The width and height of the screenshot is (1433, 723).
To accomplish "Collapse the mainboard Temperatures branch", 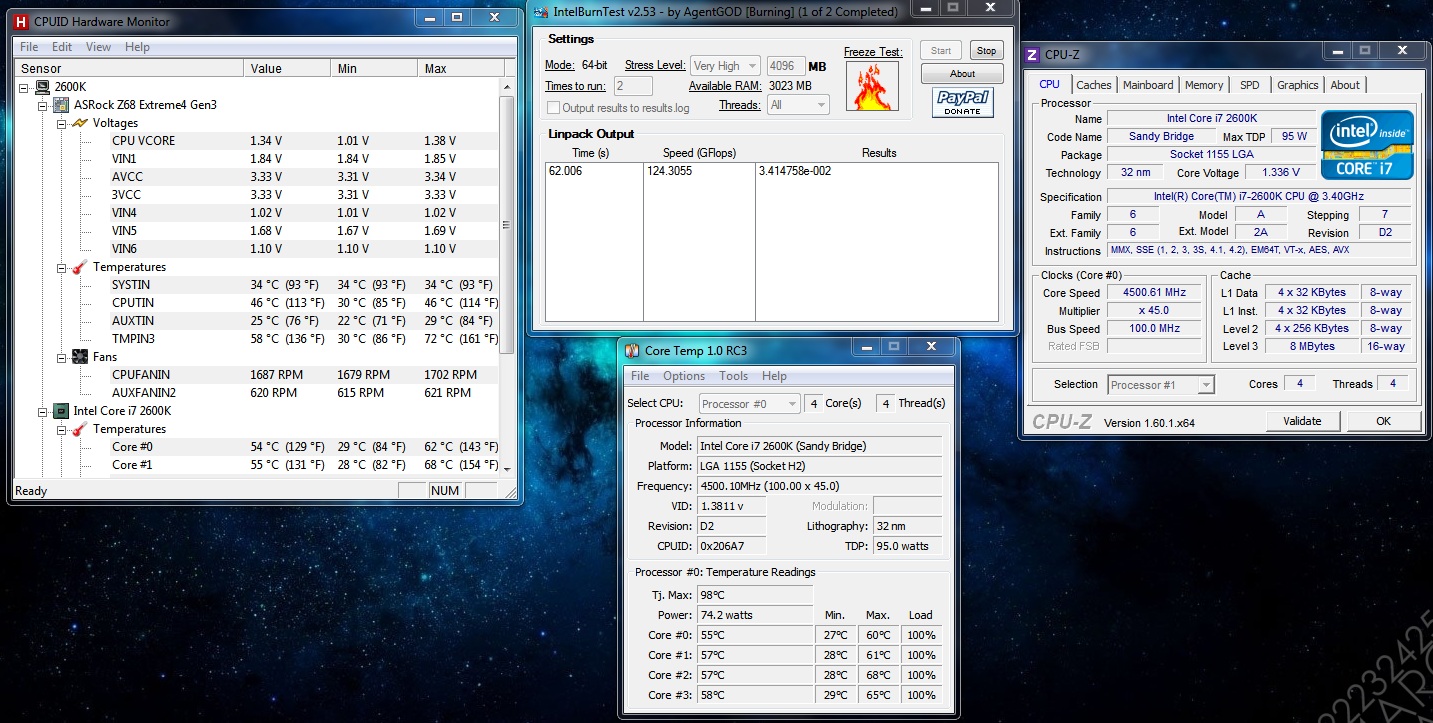I will coord(60,267).
